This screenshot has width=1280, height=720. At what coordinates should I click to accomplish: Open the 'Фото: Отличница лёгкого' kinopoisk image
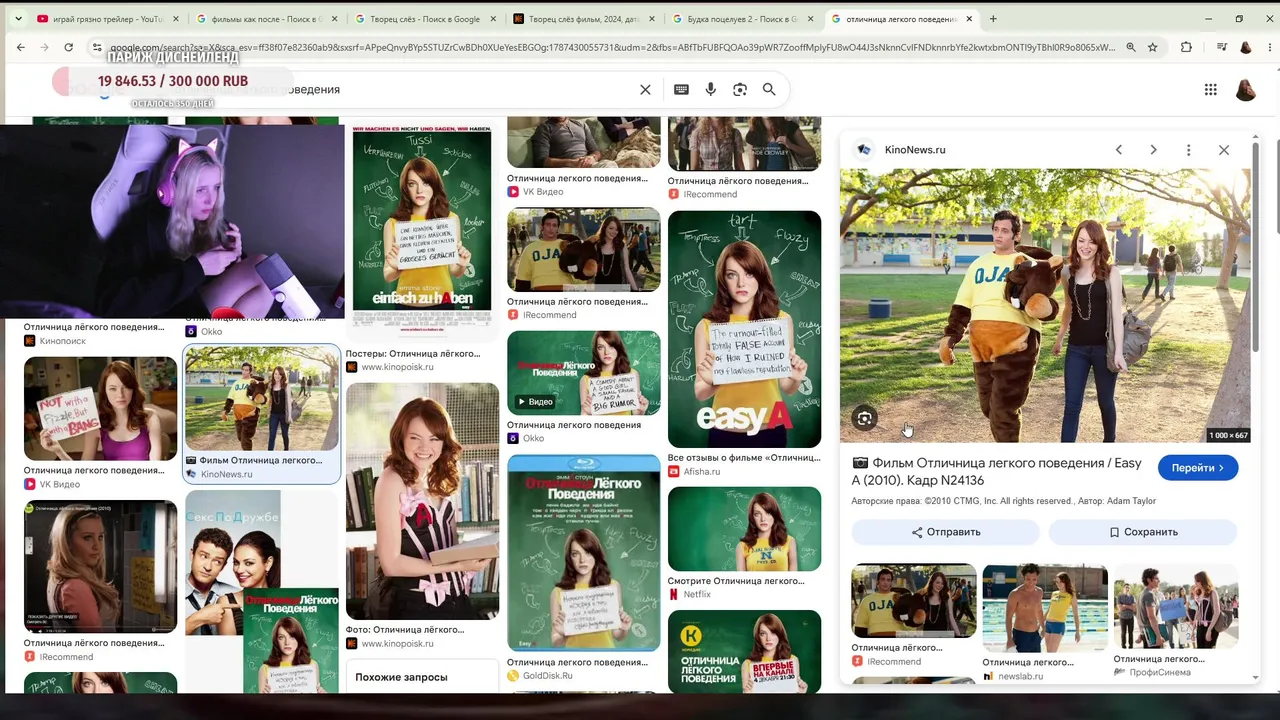[422, 501]
